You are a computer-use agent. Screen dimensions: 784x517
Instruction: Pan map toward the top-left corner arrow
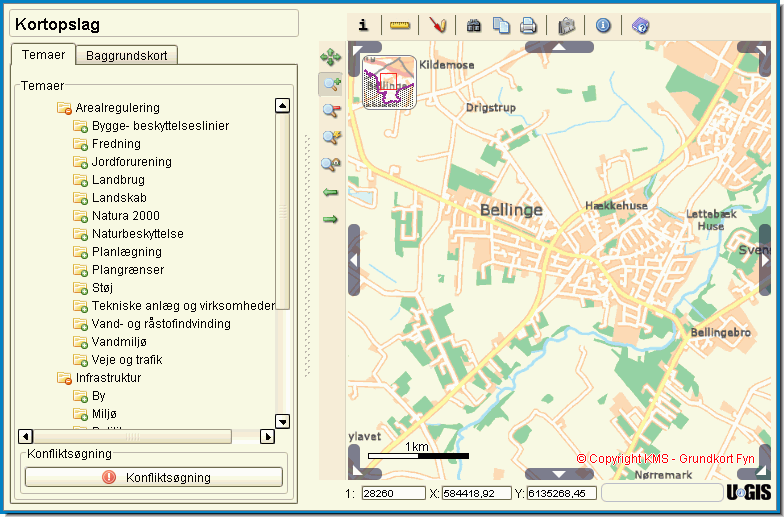pos(358,52)
